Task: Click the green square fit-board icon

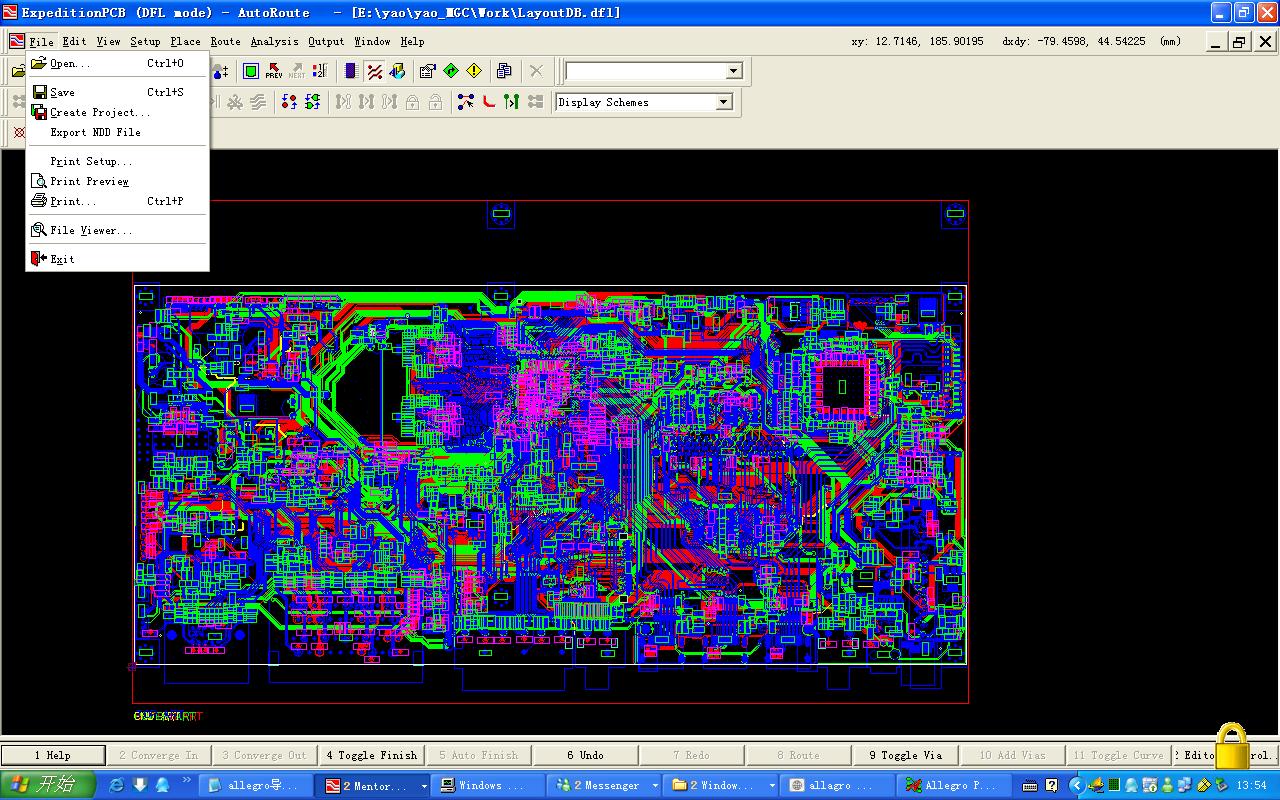Action: [x=250, y=71]
